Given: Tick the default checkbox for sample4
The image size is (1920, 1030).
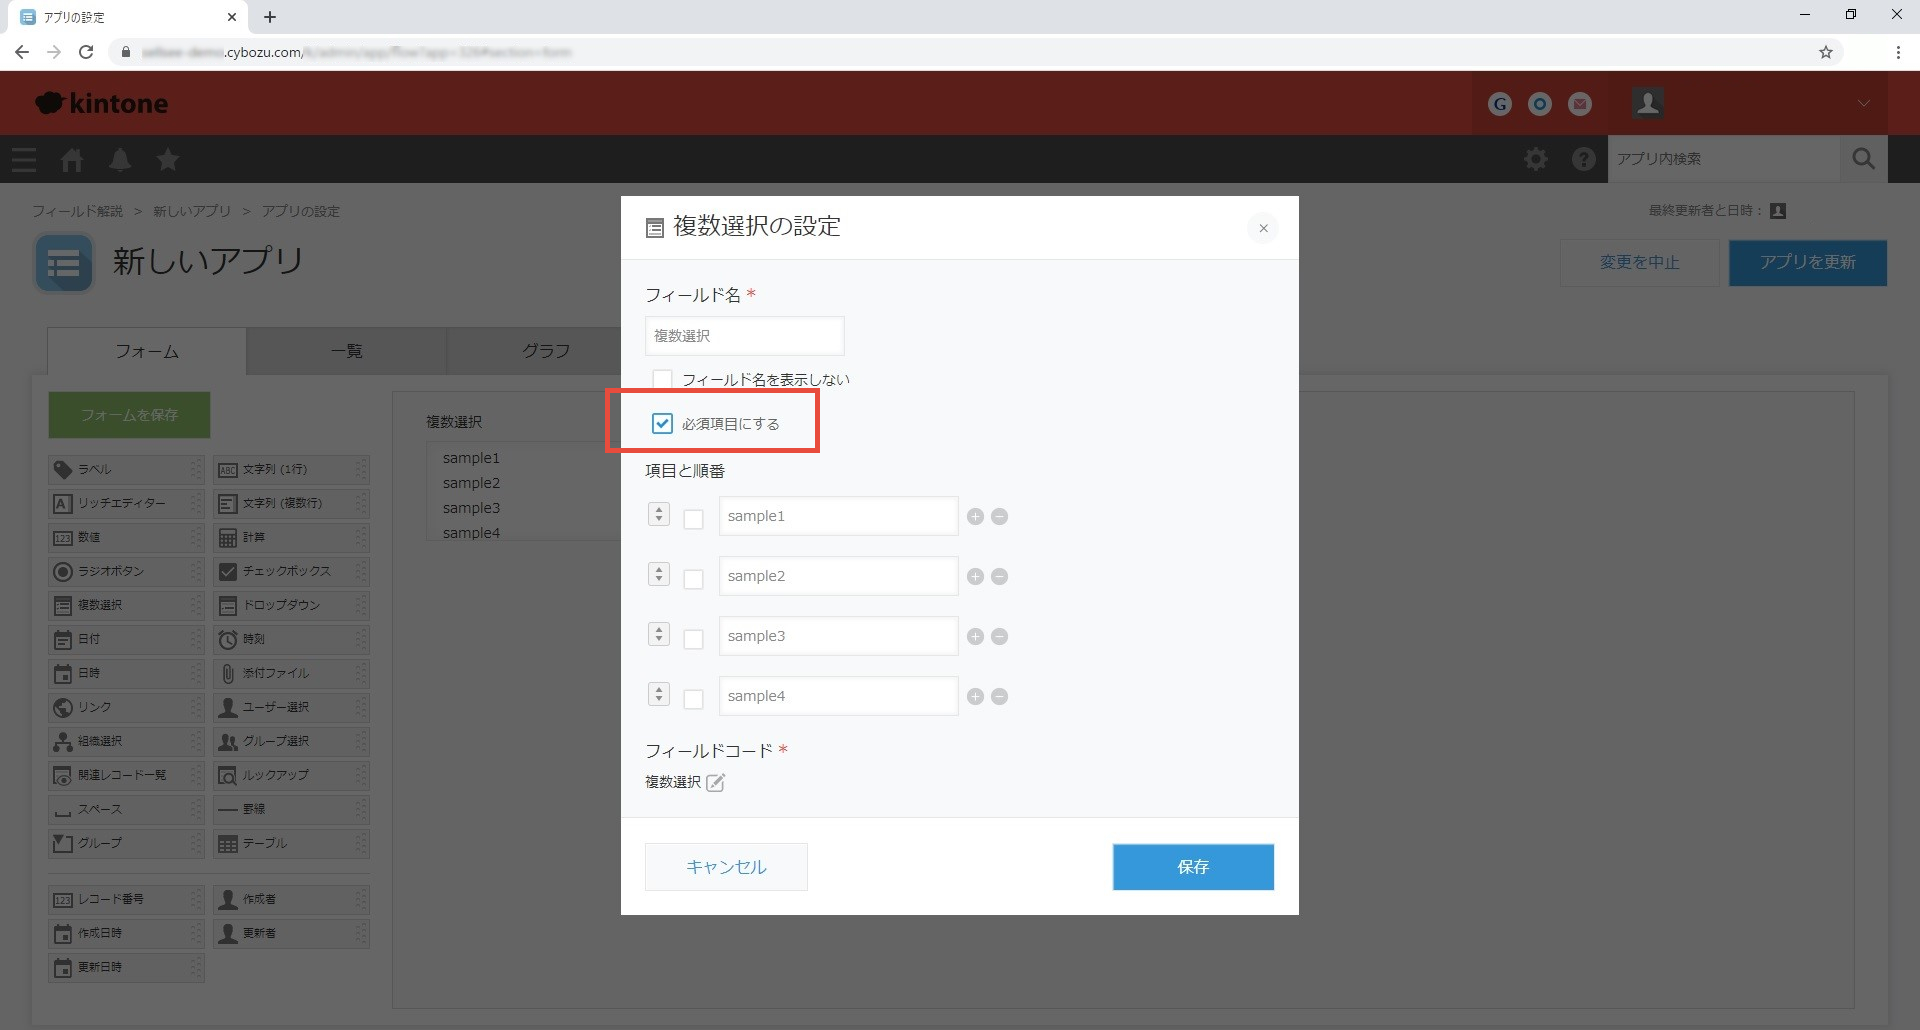Looking at the screenshot, I should [693, 699].
